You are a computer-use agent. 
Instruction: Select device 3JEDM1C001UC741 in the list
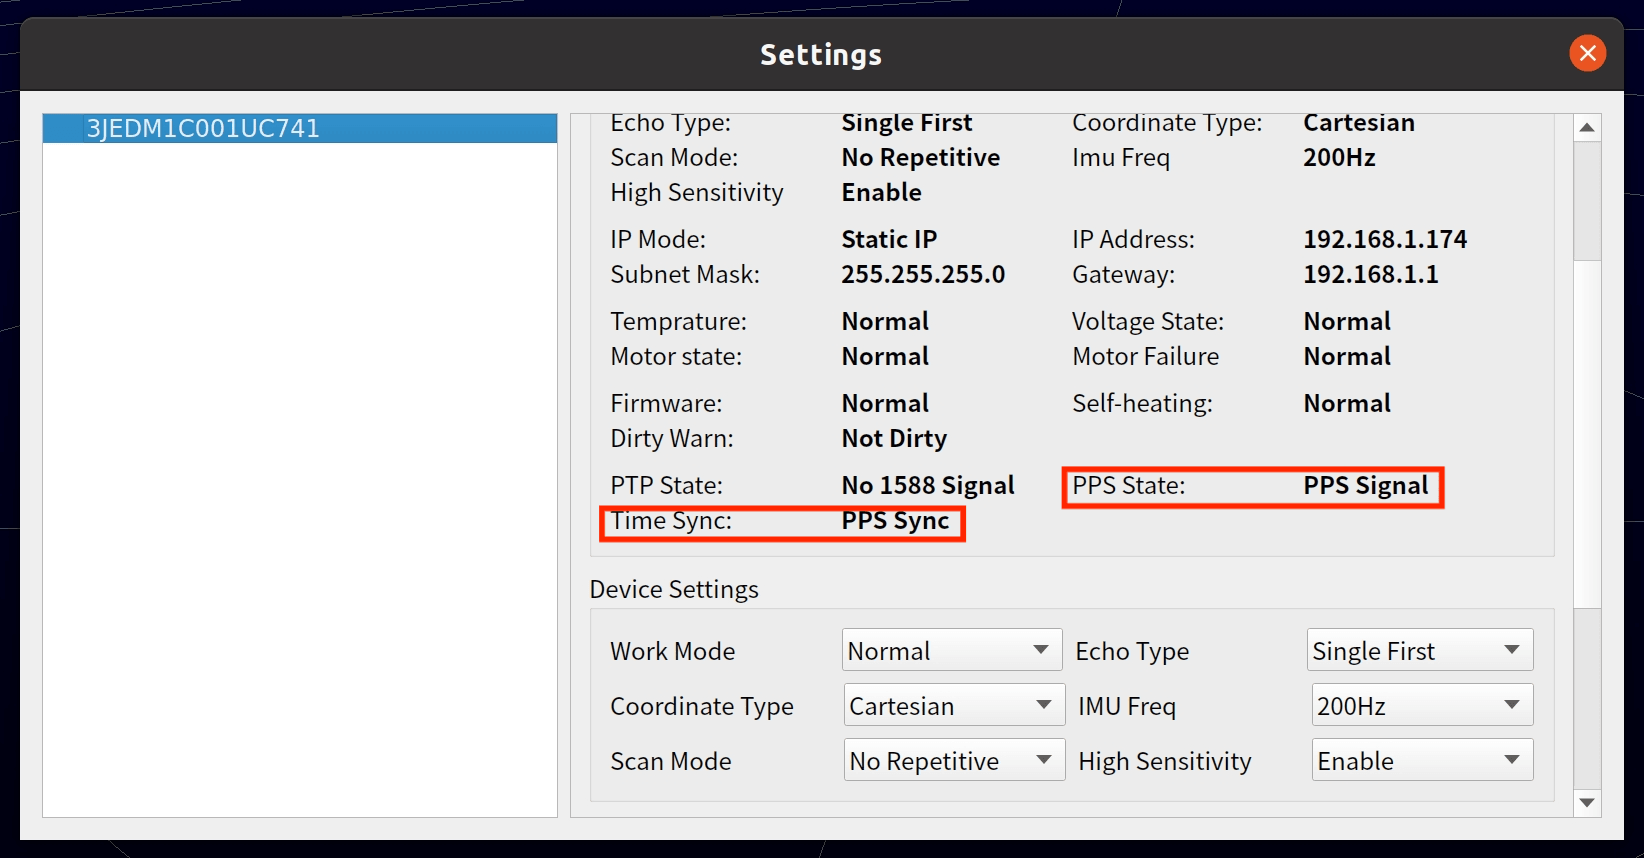203,128
